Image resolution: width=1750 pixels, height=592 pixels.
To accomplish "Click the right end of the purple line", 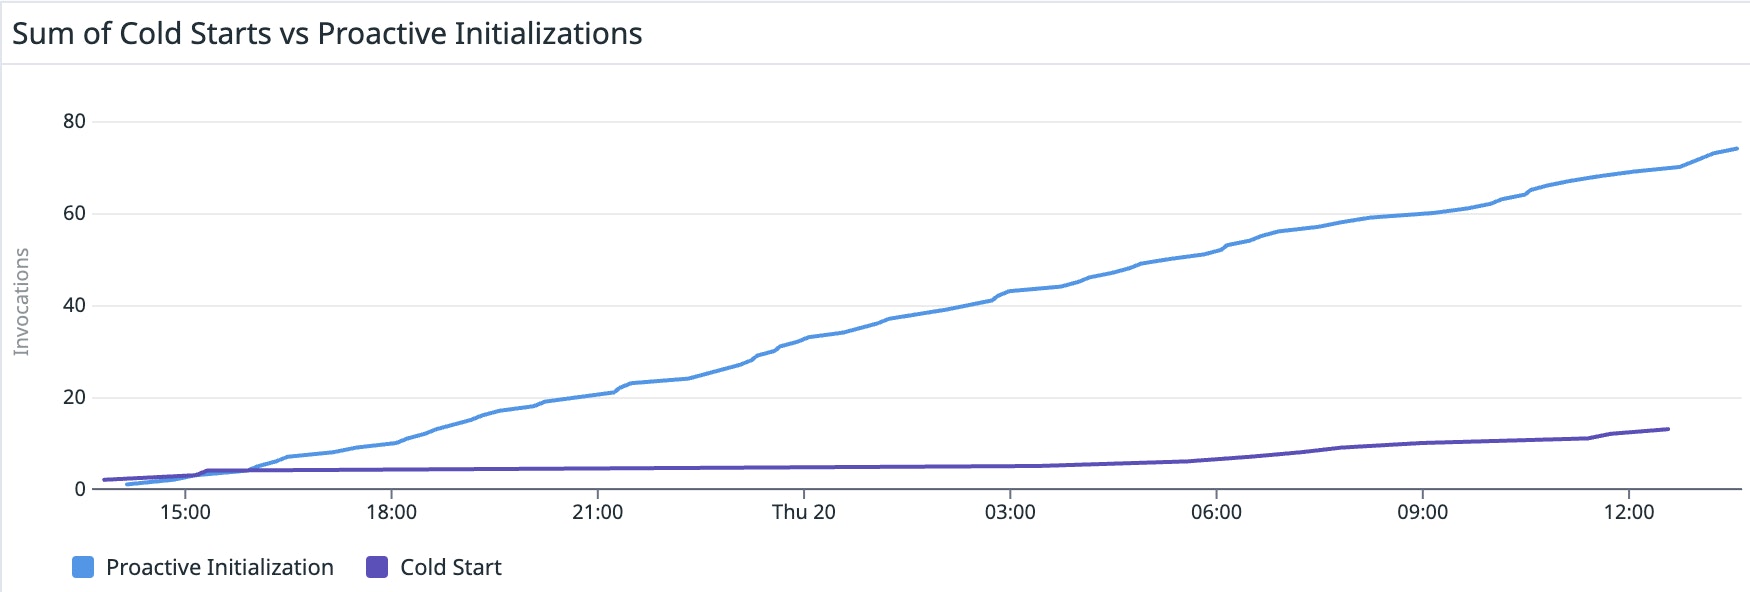I will coord(1668,429).
